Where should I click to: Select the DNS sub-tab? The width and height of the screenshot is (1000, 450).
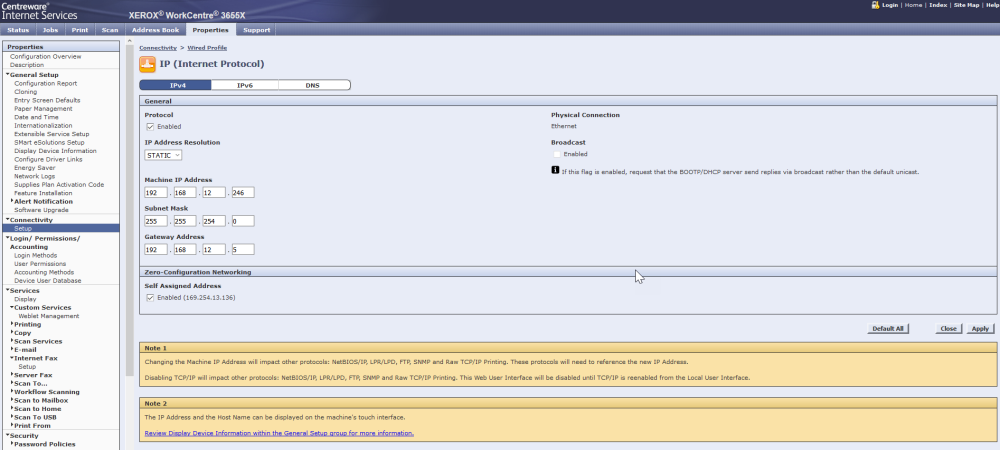313,85
